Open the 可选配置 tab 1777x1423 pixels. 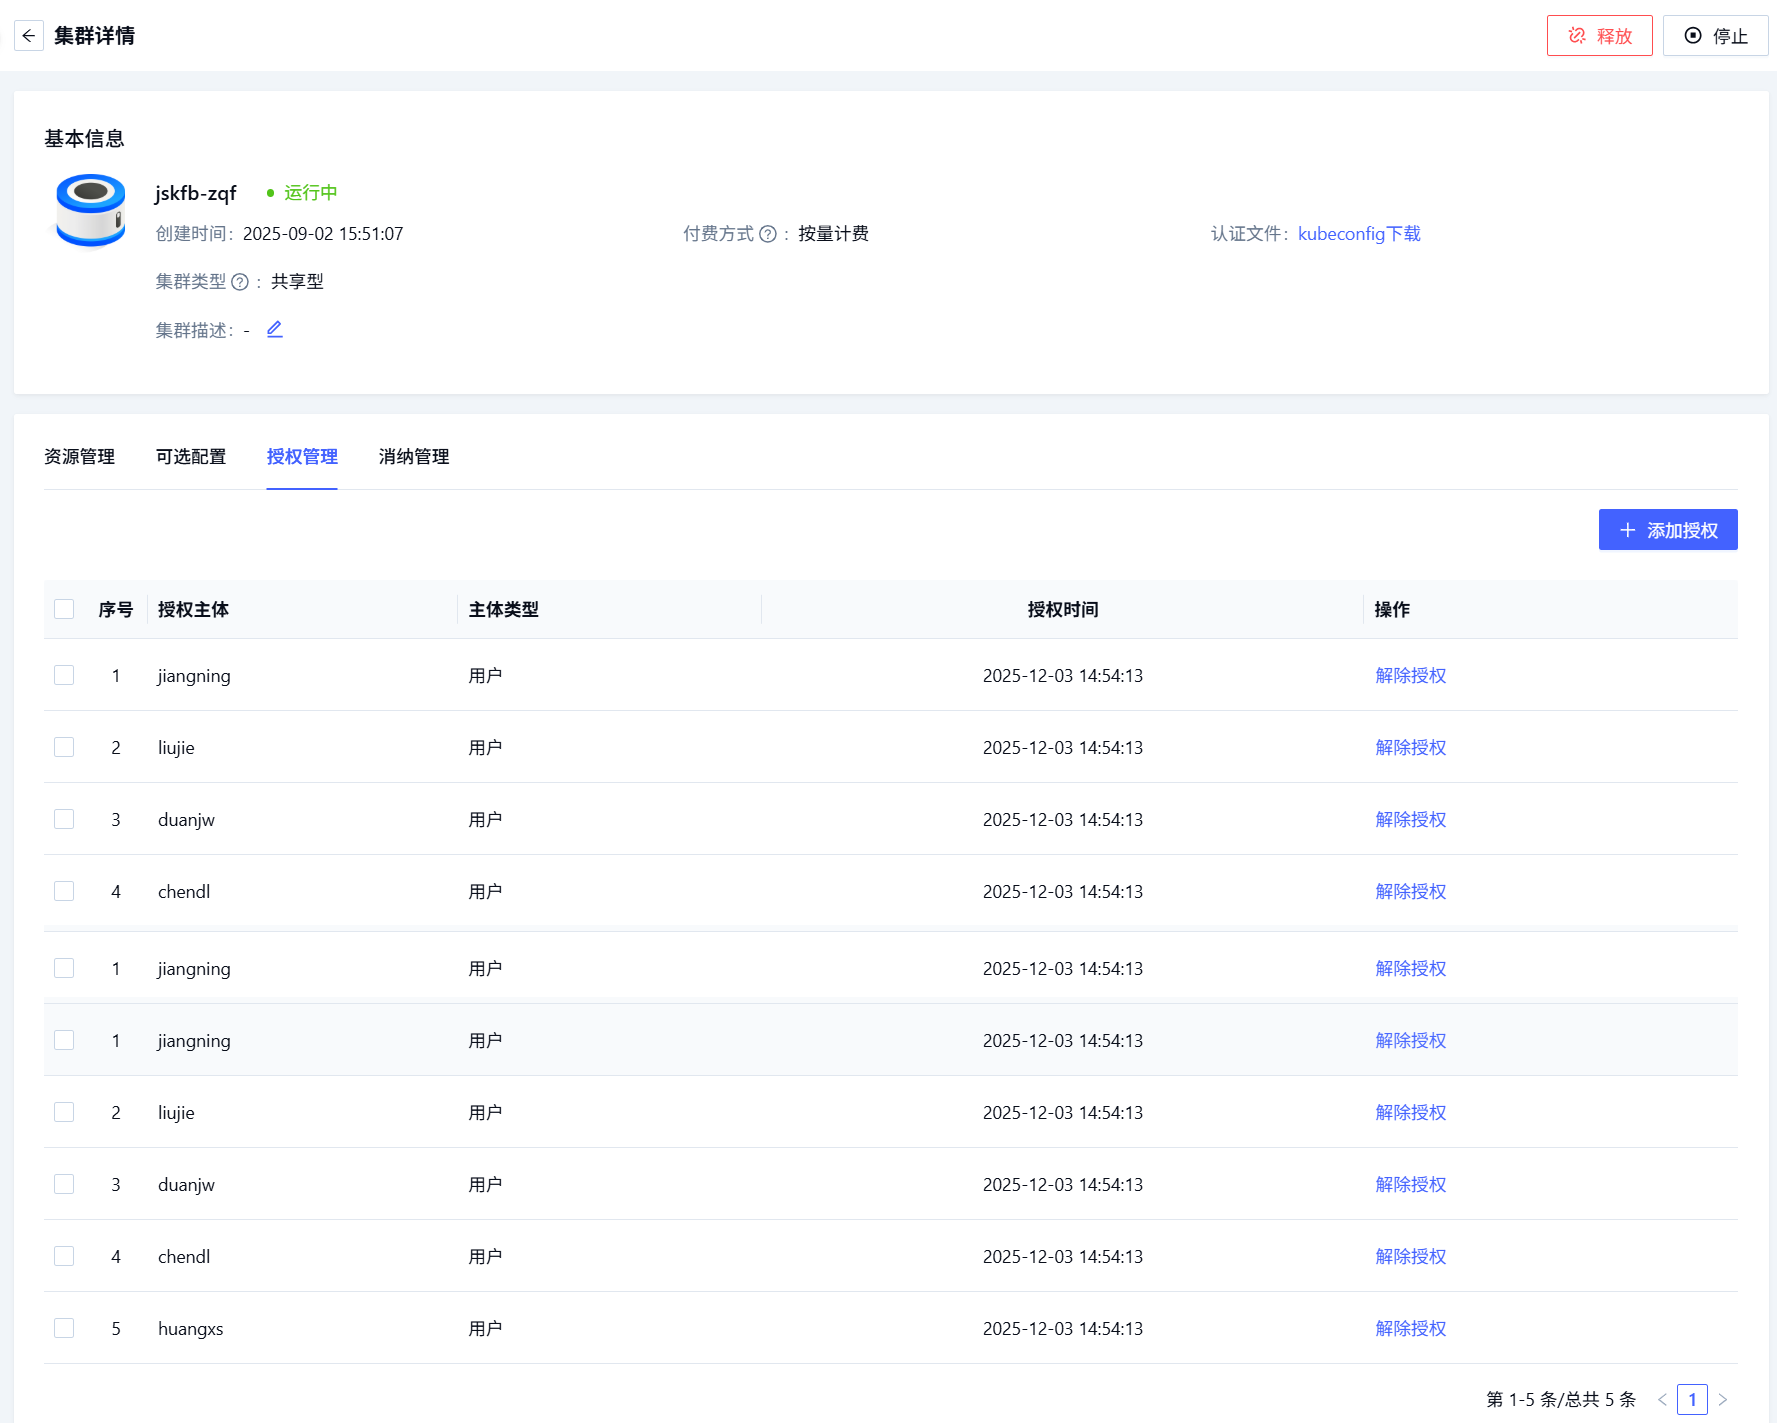click(x=191, y=457)
